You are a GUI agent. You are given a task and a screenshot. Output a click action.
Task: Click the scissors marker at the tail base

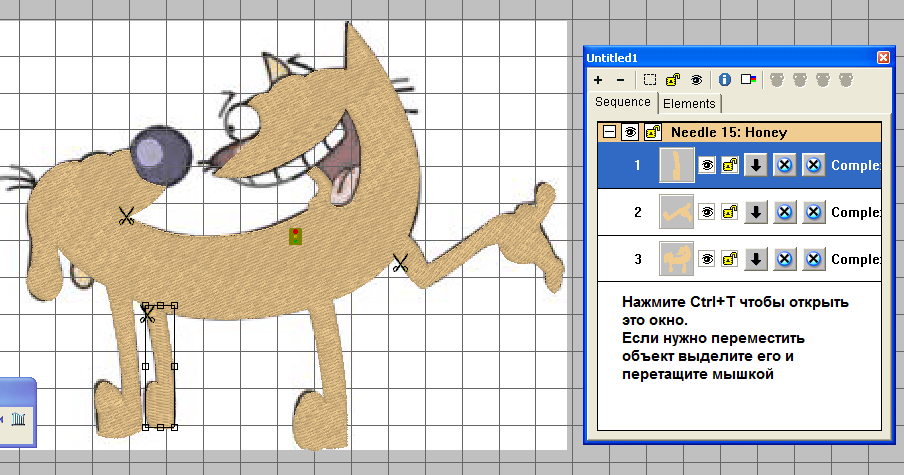(x=400, y=263)
